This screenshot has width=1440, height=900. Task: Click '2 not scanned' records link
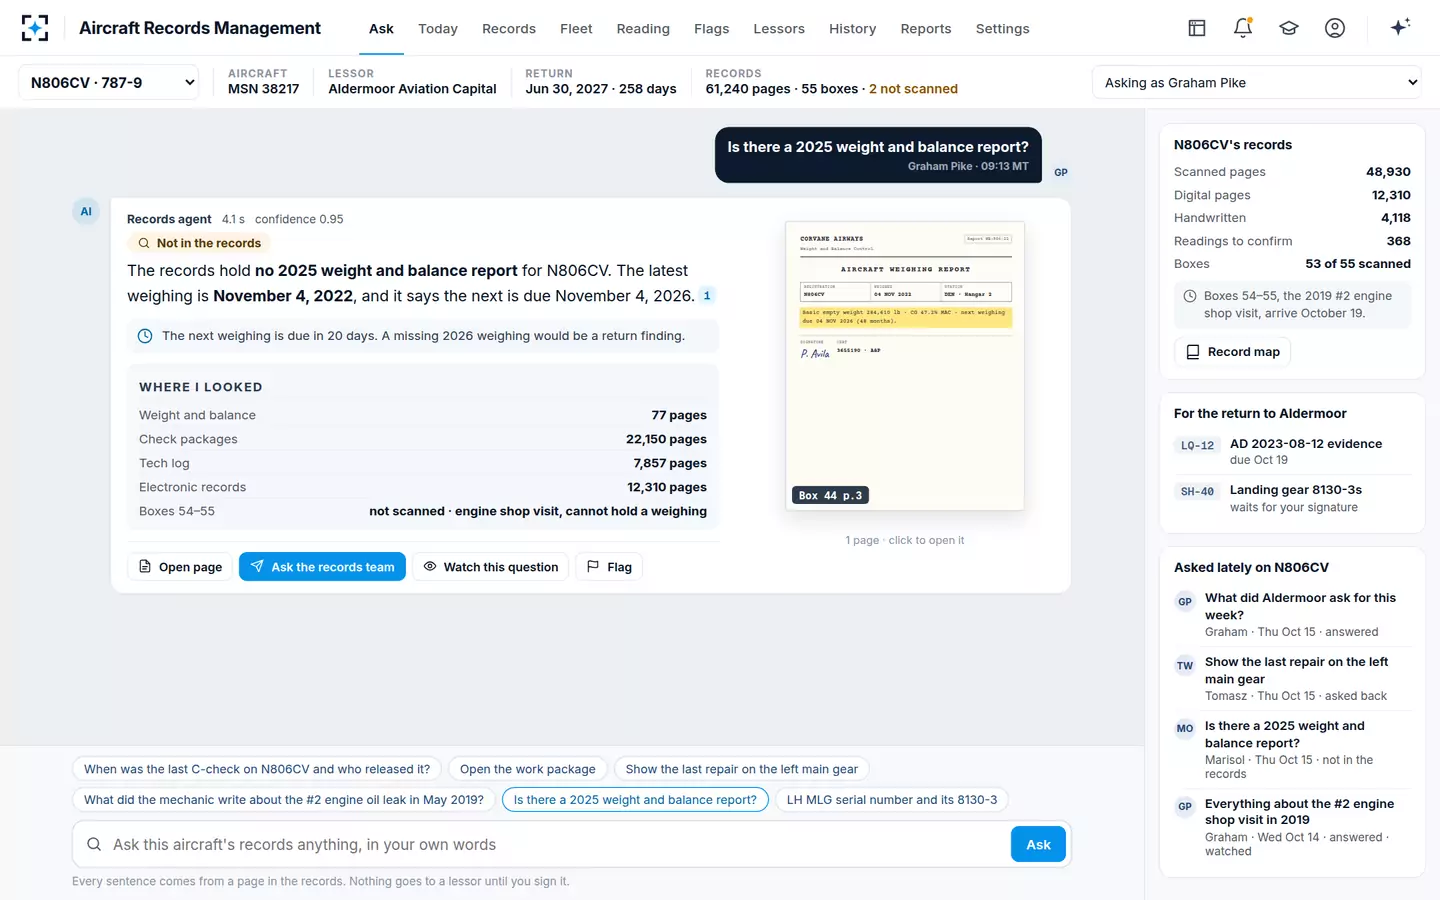click(913, 89)
